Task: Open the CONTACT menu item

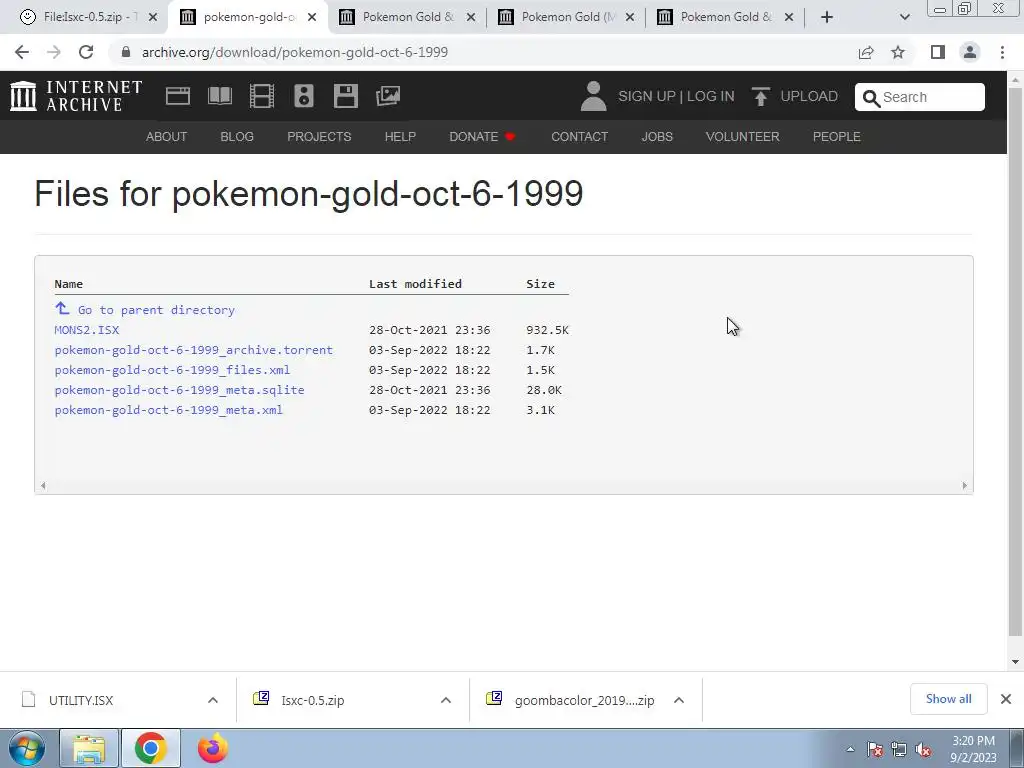Action: [579, 136]
